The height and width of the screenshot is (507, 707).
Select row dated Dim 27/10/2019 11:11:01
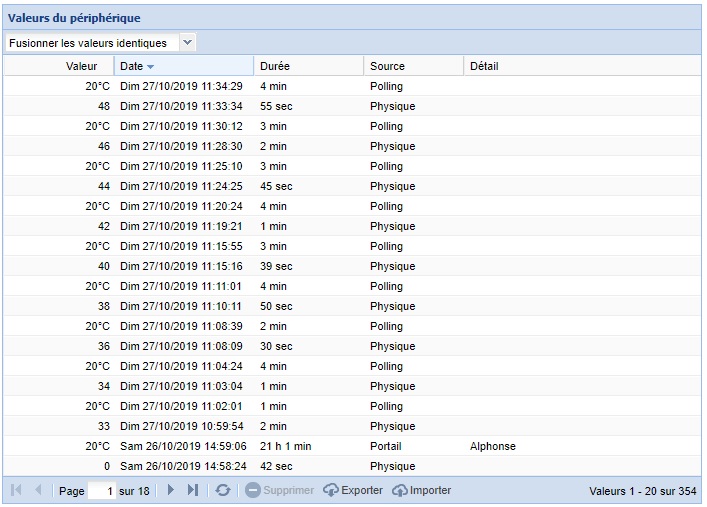click(352, 286)
